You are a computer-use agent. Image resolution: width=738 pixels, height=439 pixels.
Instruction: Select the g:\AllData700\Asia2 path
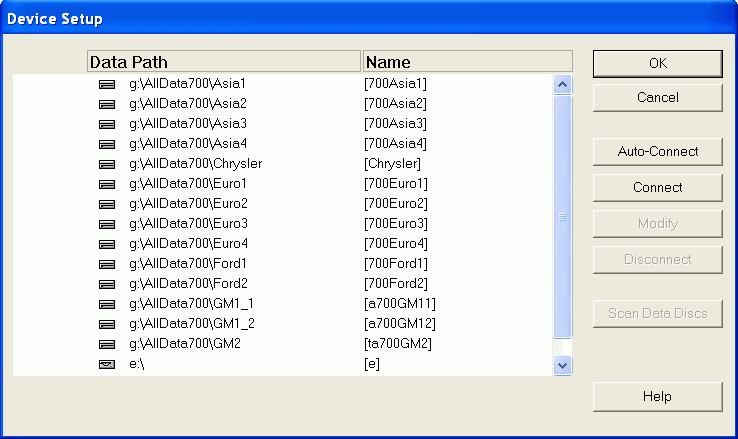point(188,104)
